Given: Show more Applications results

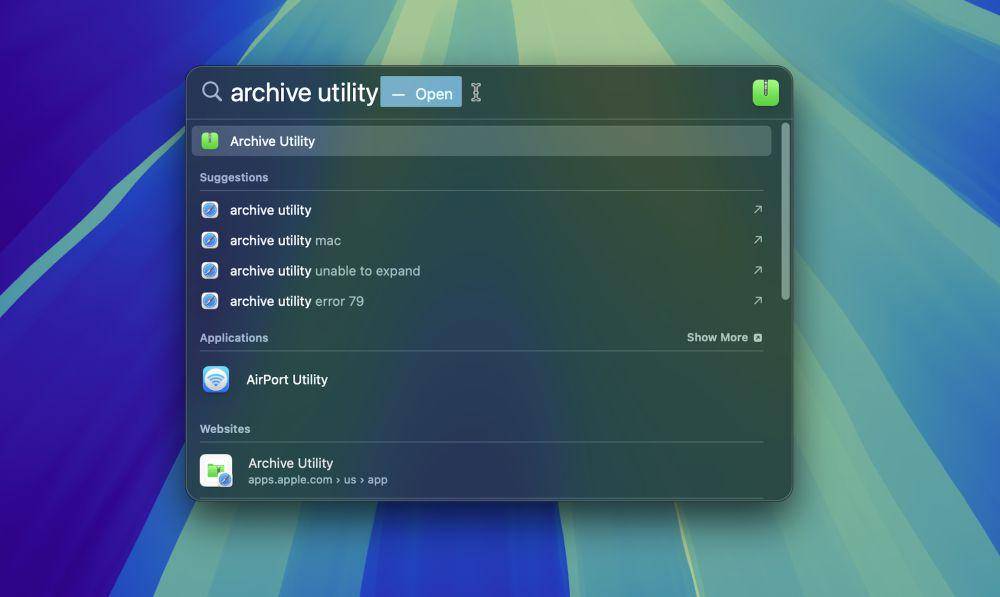Looking at the screenshot, I should [x=724, y=337].
